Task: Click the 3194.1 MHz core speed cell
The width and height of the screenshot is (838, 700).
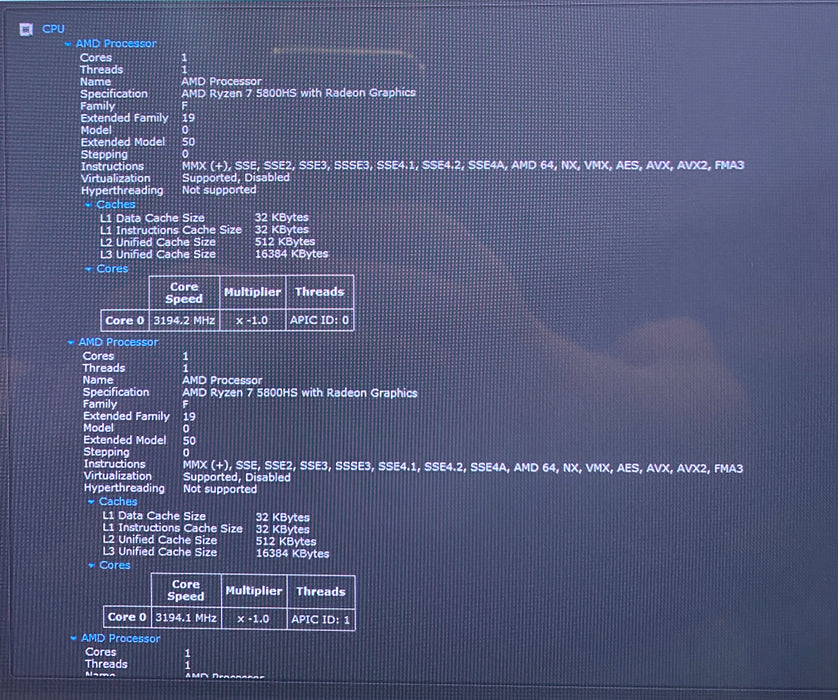Action: pos(186,618)
